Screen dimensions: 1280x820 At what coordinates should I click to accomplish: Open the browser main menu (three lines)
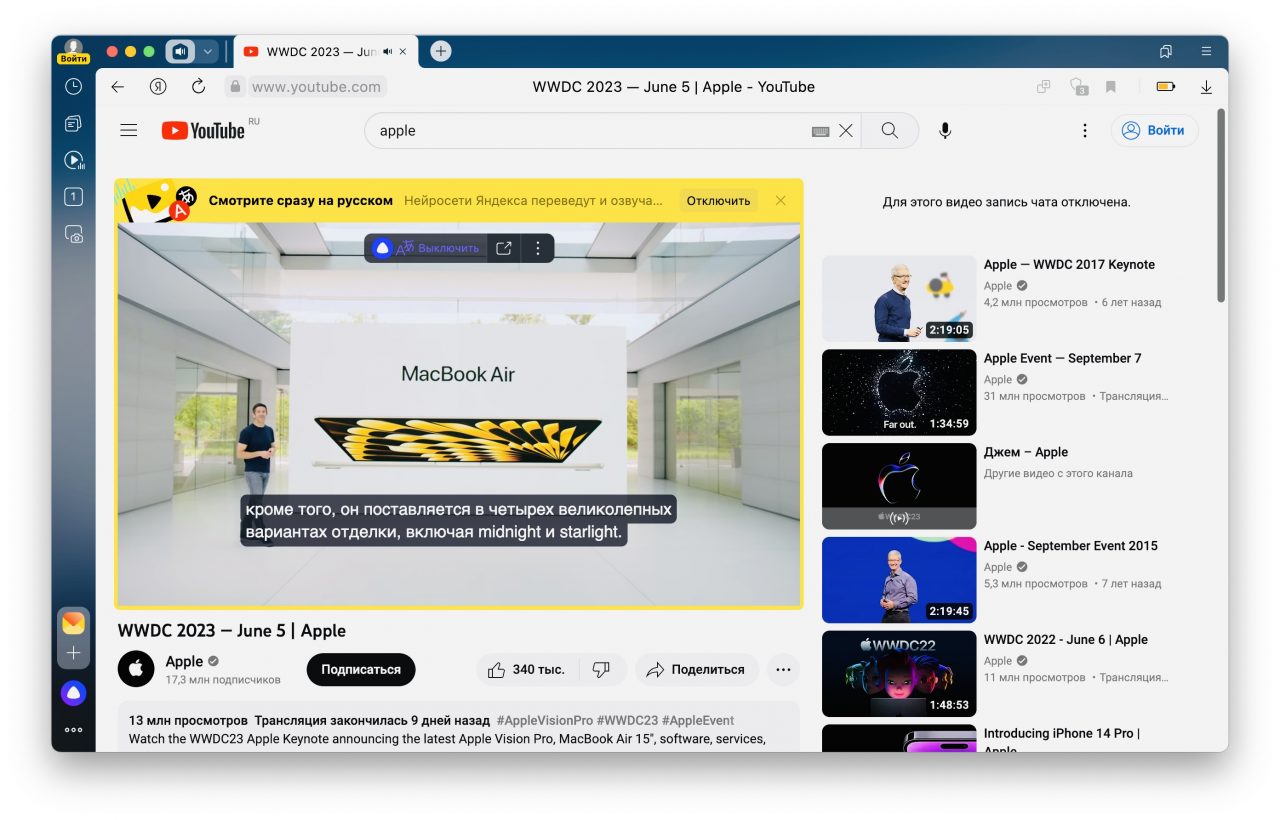[x=1207, y=51]
